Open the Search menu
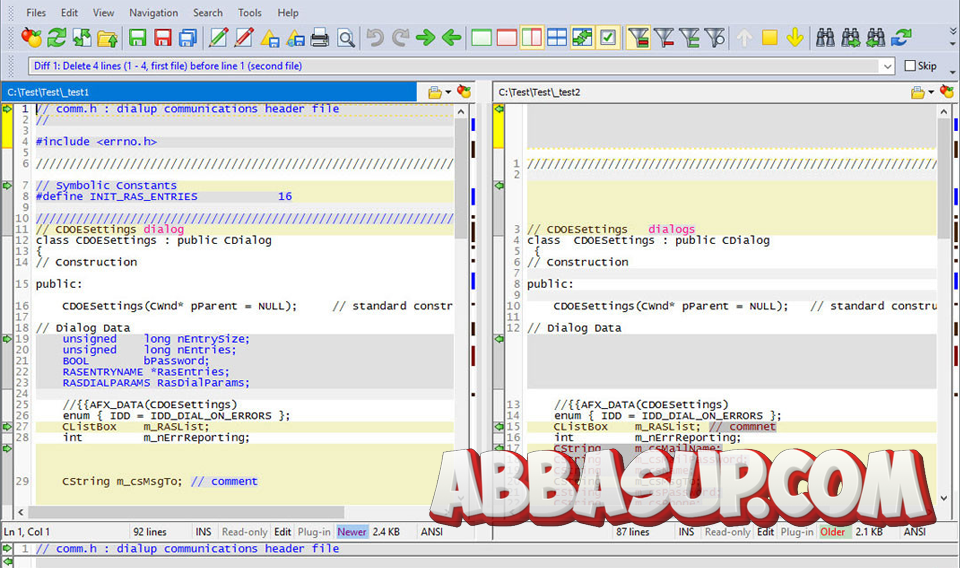This screenshot has width=960, height=568. tap(208, 12)
